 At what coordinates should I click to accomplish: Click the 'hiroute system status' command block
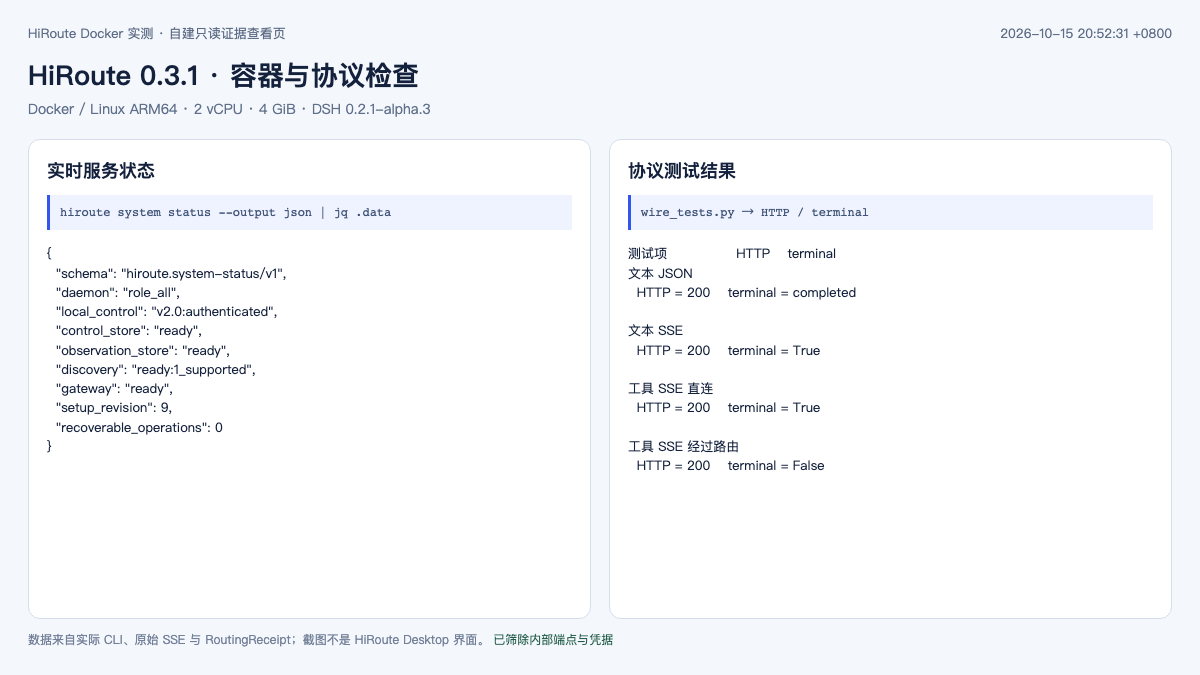tap(309, 212)
